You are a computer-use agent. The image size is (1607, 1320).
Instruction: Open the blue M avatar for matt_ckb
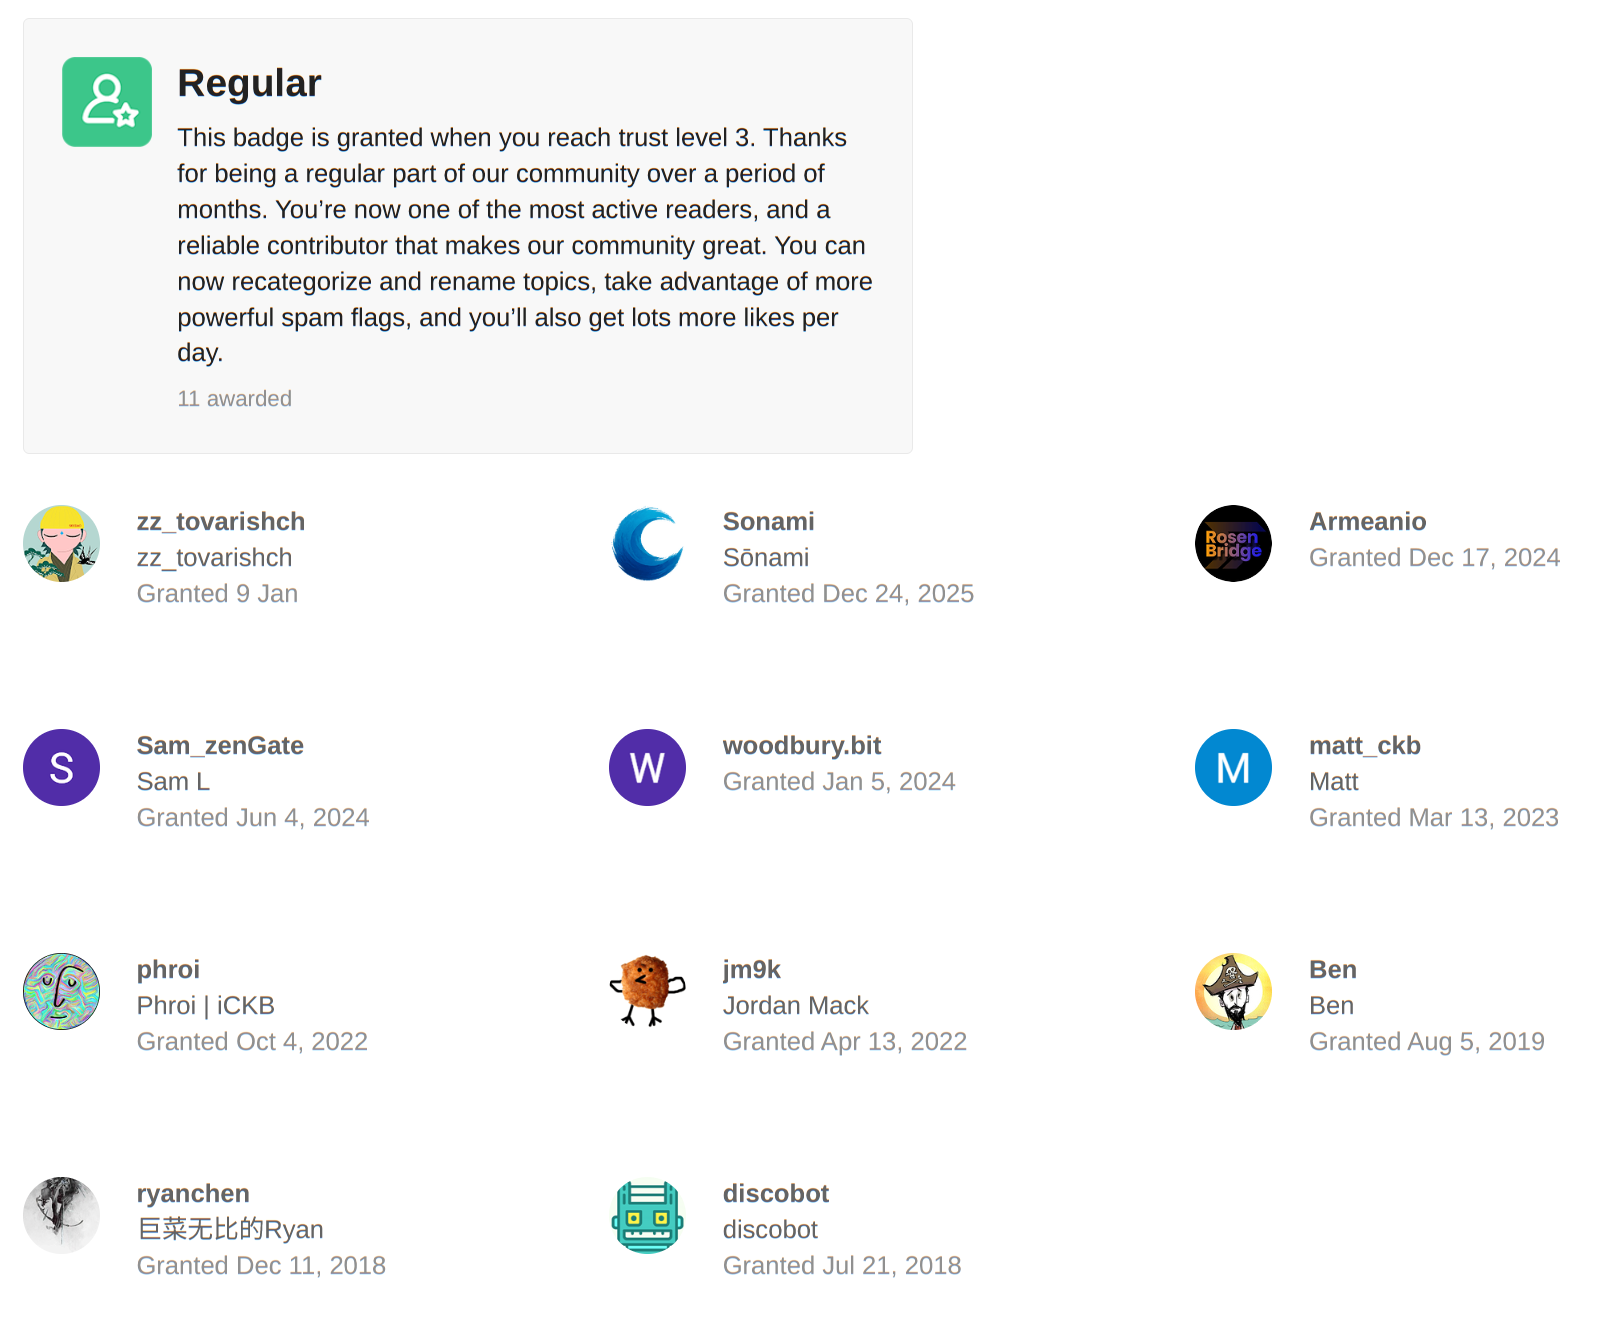1233,767
